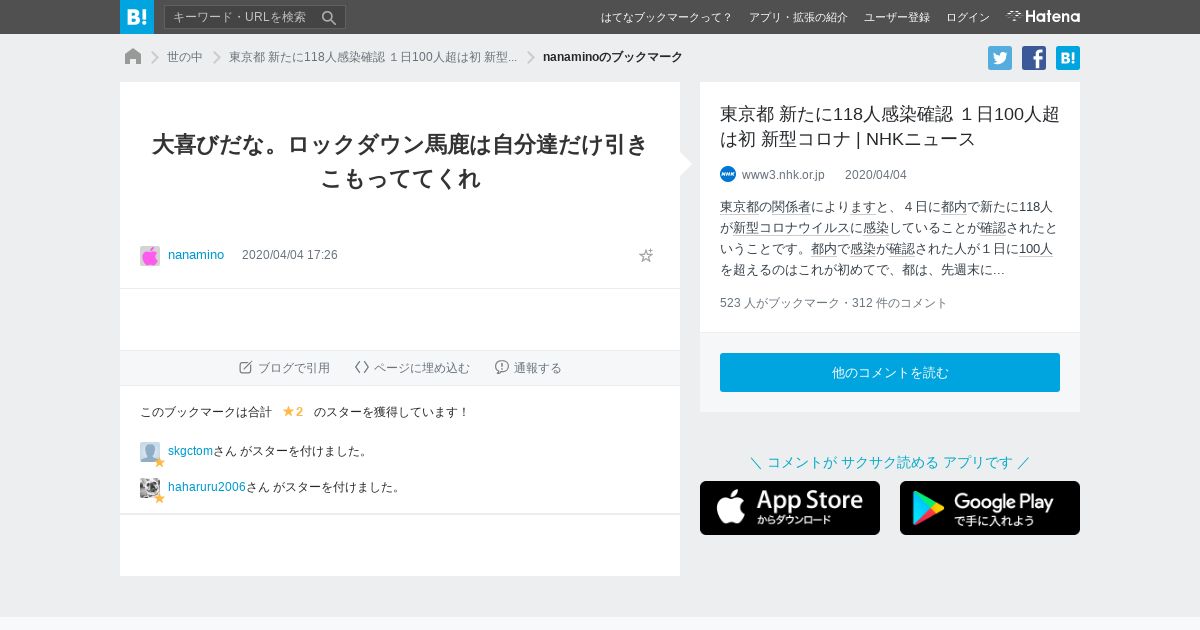Open 523 人がブックマーク count link
Screen dimensions: 1200x630
pyautogui.click(x=780, y=303)
